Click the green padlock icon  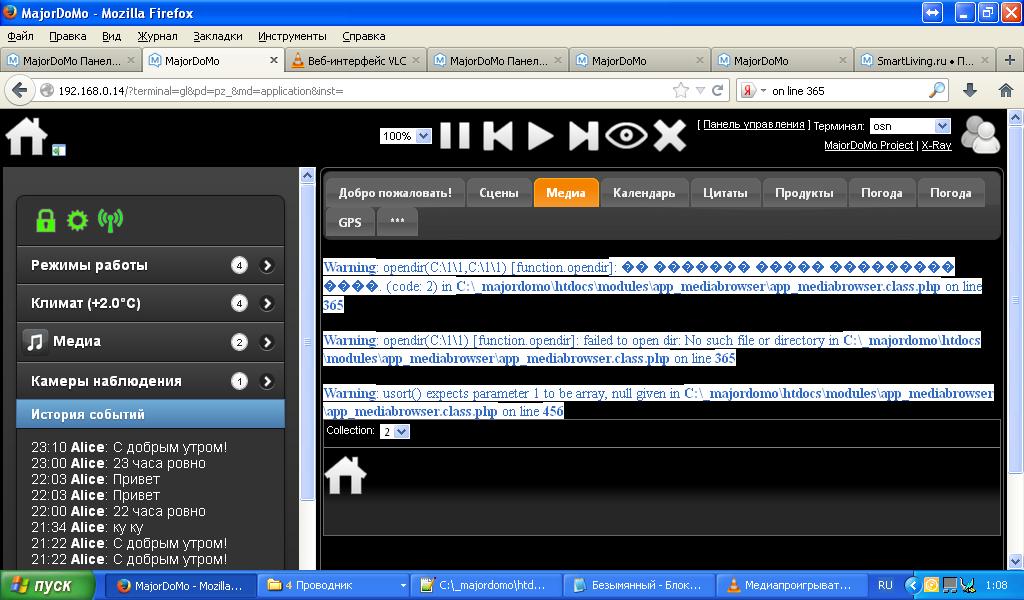click(x=46, y=221)
